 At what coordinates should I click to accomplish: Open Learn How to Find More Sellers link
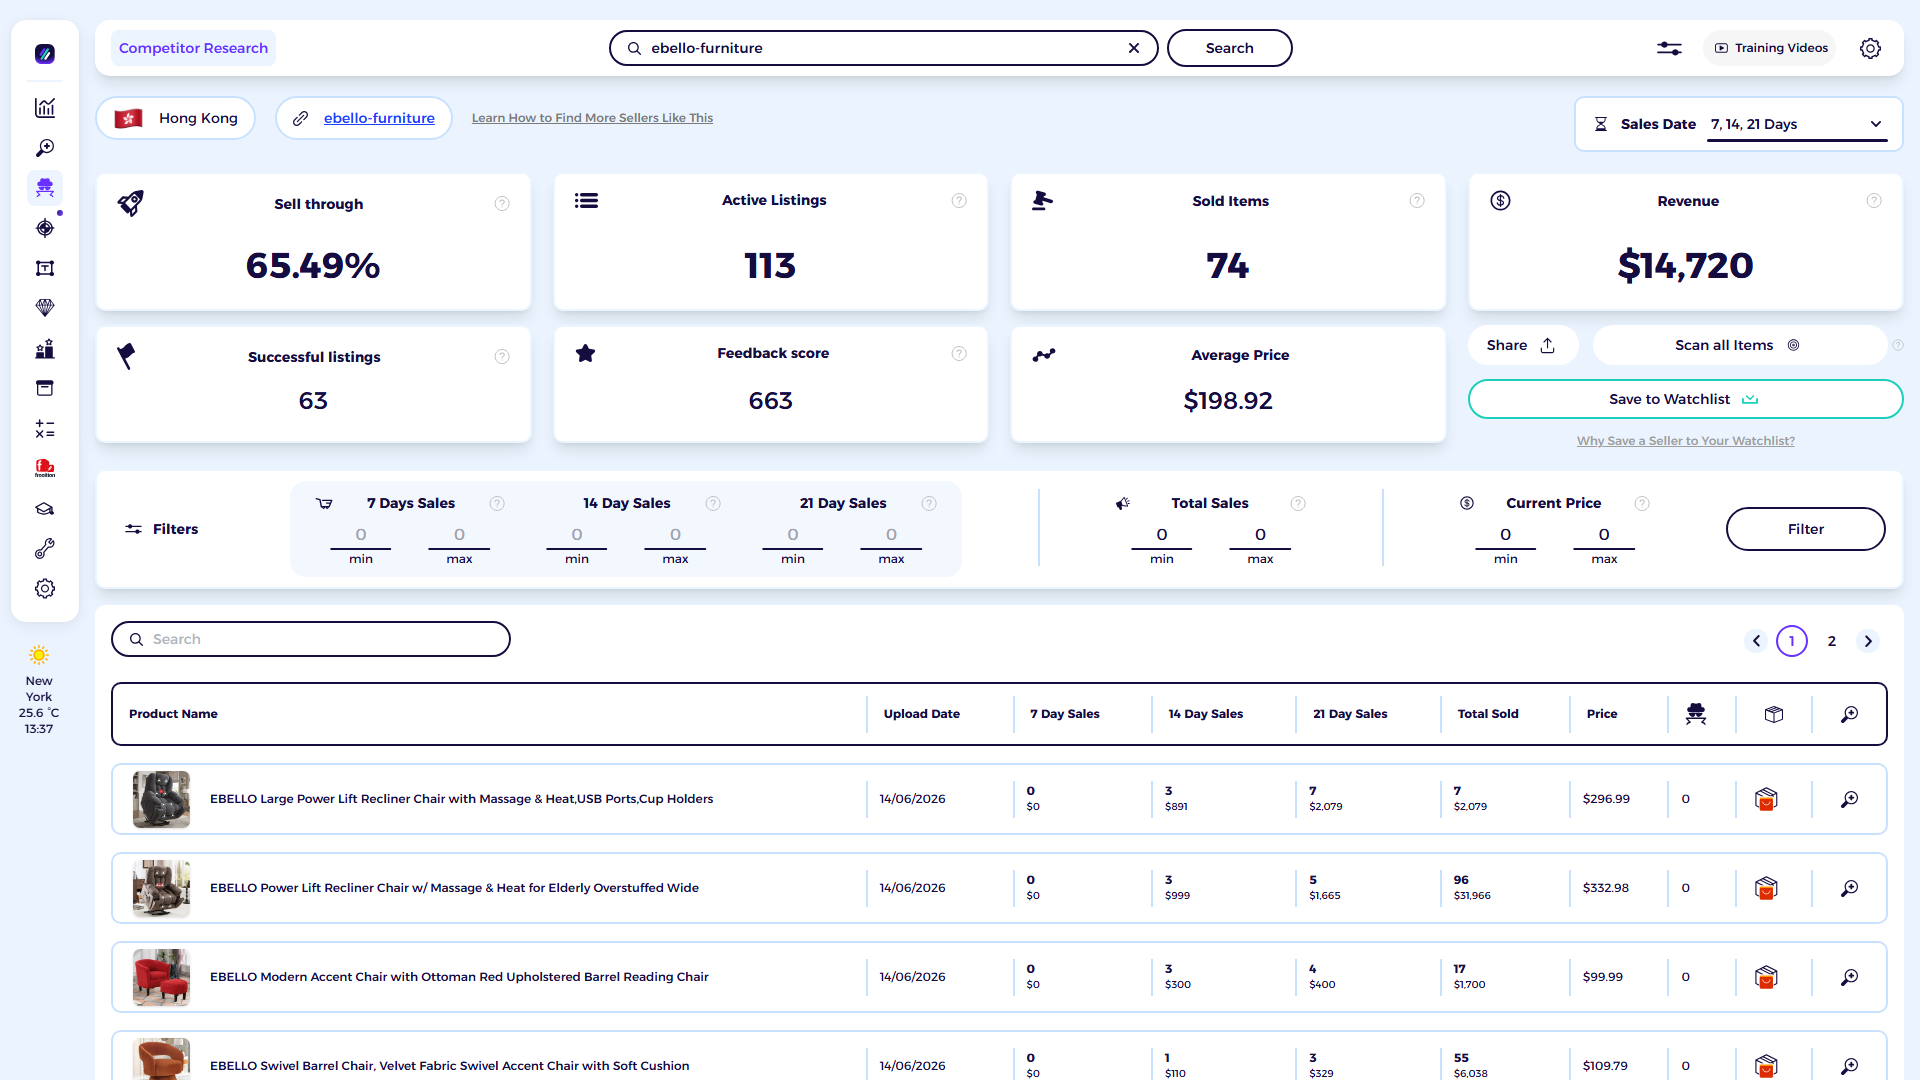click(x=592, y=118)
